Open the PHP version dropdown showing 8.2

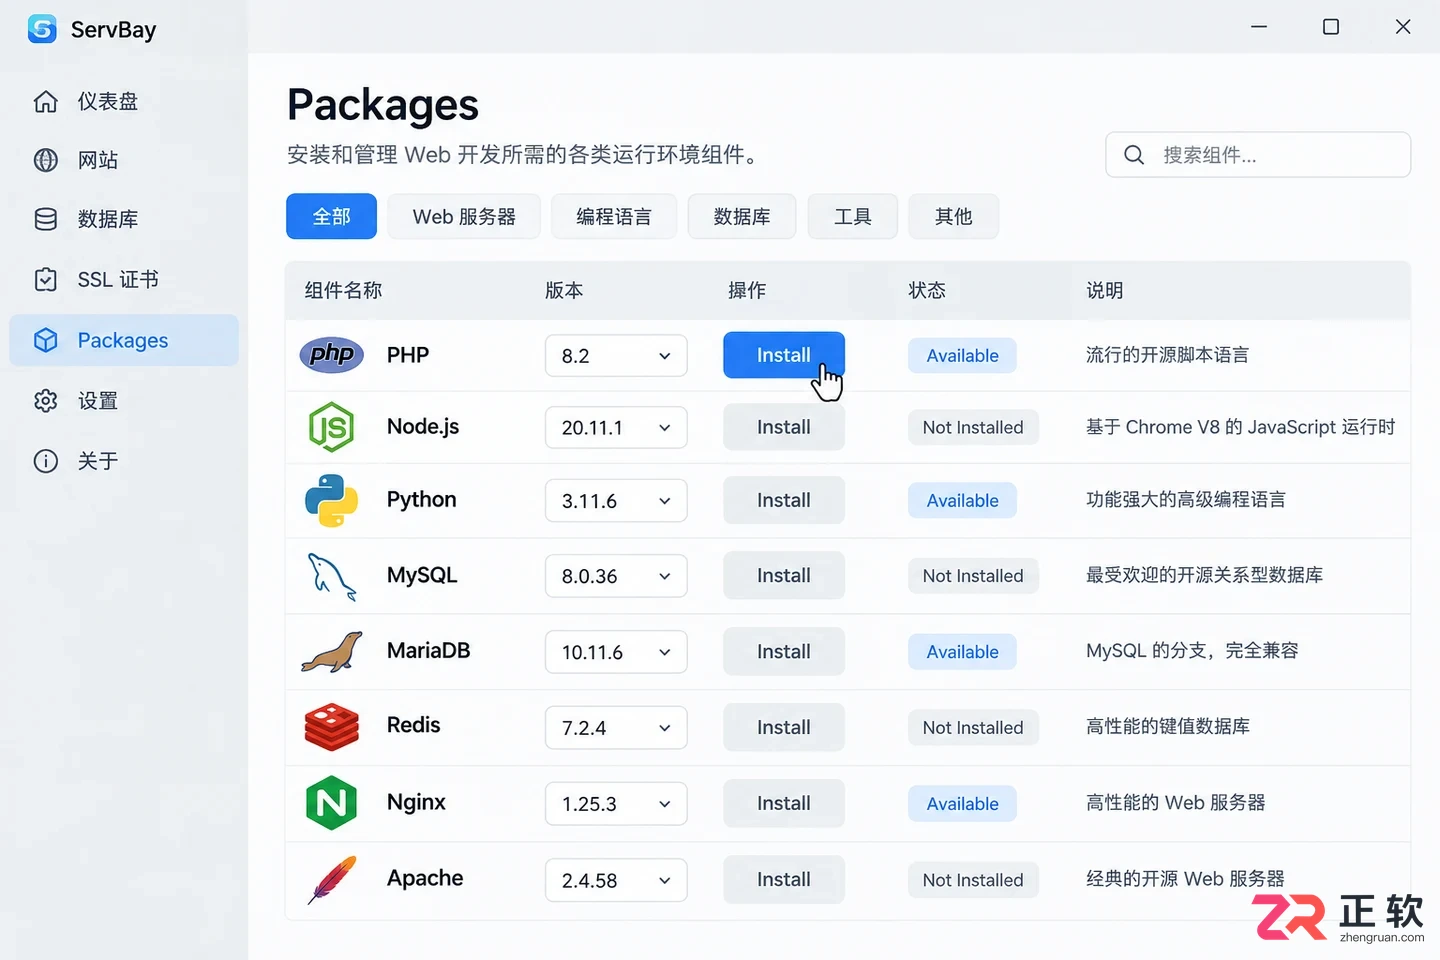coord(616,356)
